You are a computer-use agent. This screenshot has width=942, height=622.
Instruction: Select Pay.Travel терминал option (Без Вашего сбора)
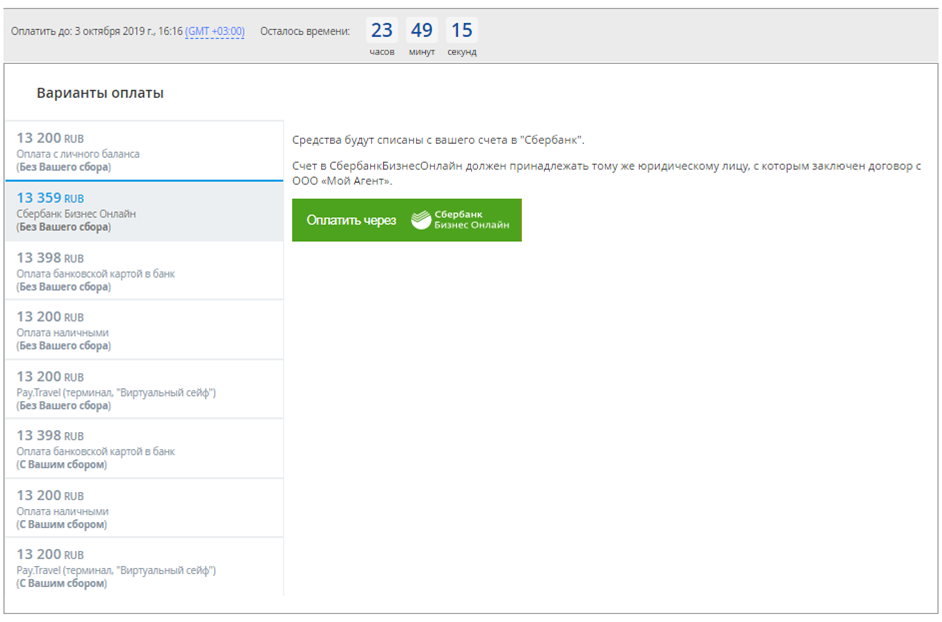pos(144,389)
